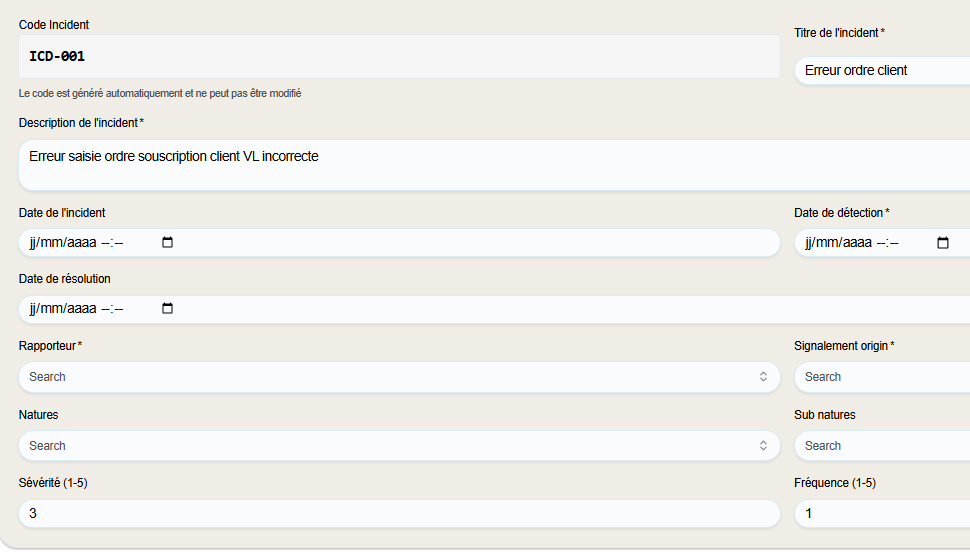Screen dimensions: 970x552
Task: Open calendar picker for Date de détection
Action: [942, 243]
